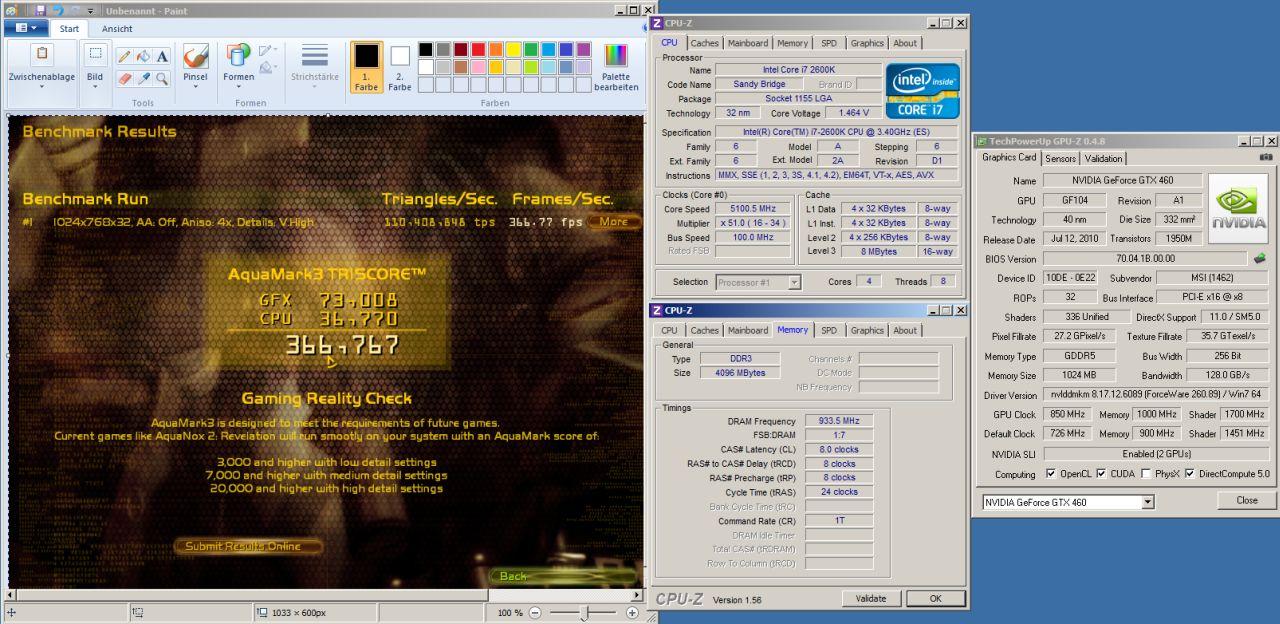This screenshot has height=624, width=1280.
Task: Open the NVIDIA GeForce GTX 460 dropdown
Action: [1148, 502]
